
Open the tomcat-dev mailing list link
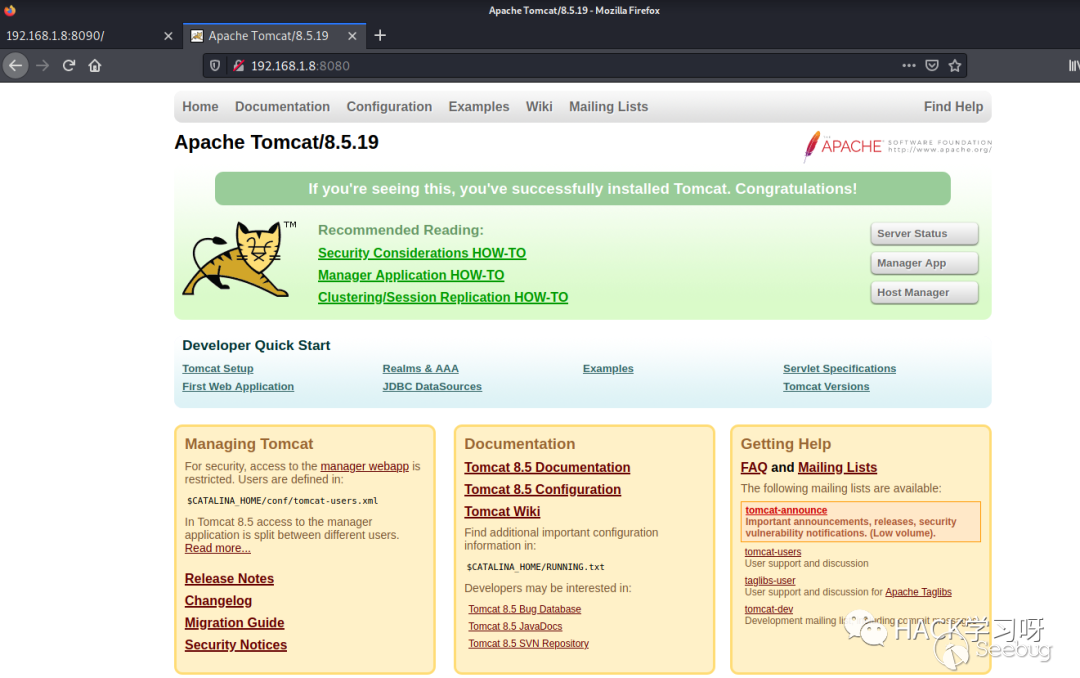click(769, 609)
